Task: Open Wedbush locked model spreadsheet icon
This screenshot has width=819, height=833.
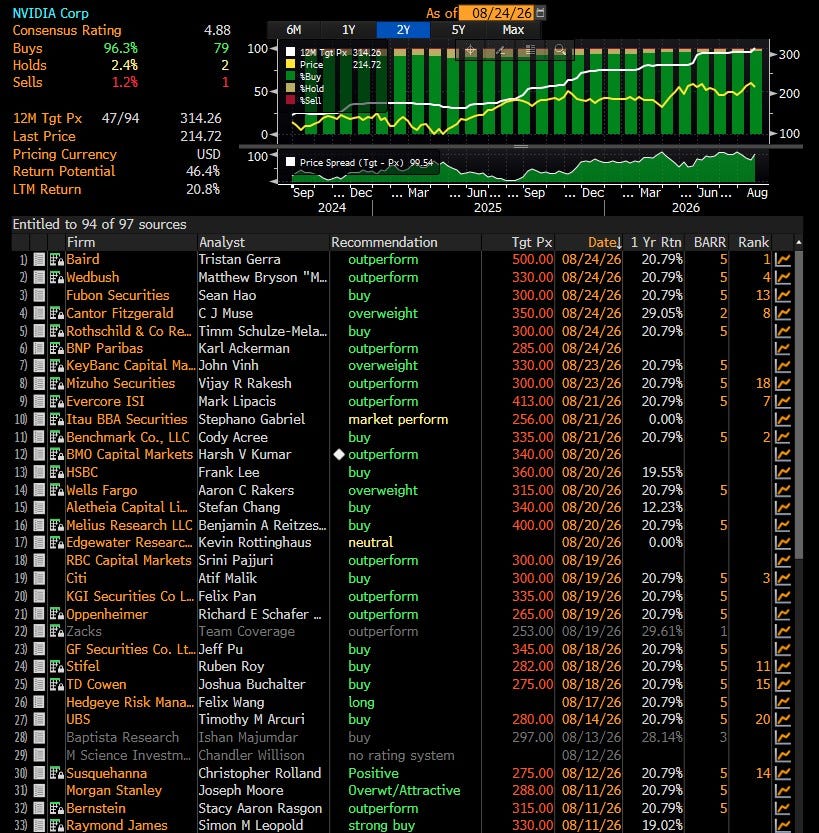Action: click(x=56, y=277)
